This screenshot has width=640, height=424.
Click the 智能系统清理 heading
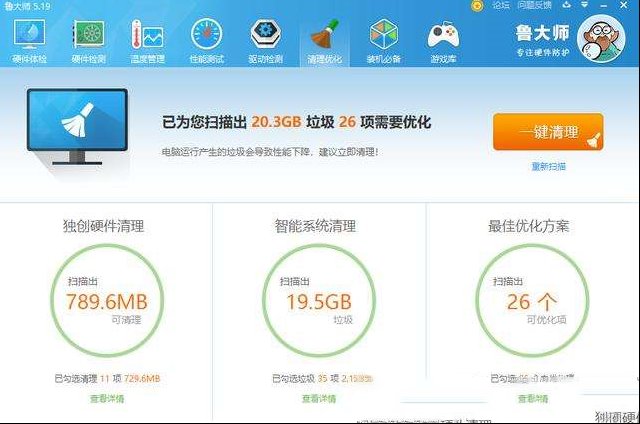[315, 226]
